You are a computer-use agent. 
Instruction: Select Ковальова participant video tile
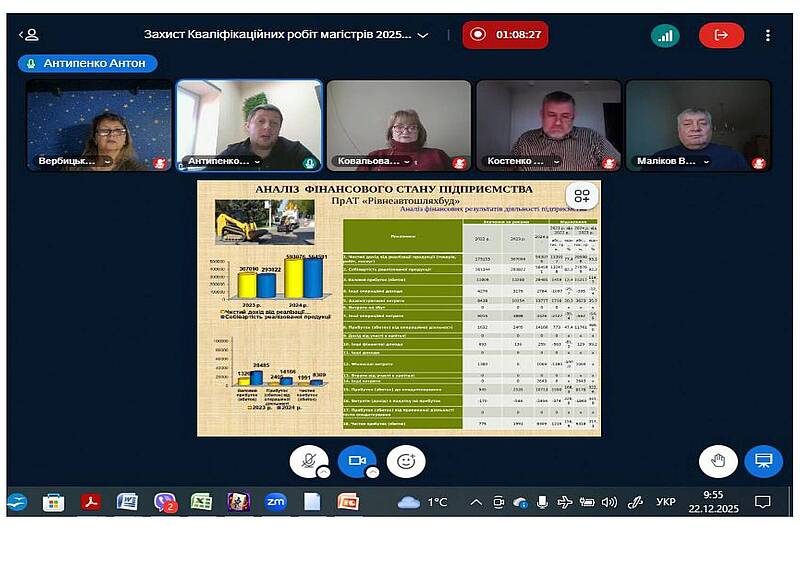pyautogui.click(x=398, y=125)
